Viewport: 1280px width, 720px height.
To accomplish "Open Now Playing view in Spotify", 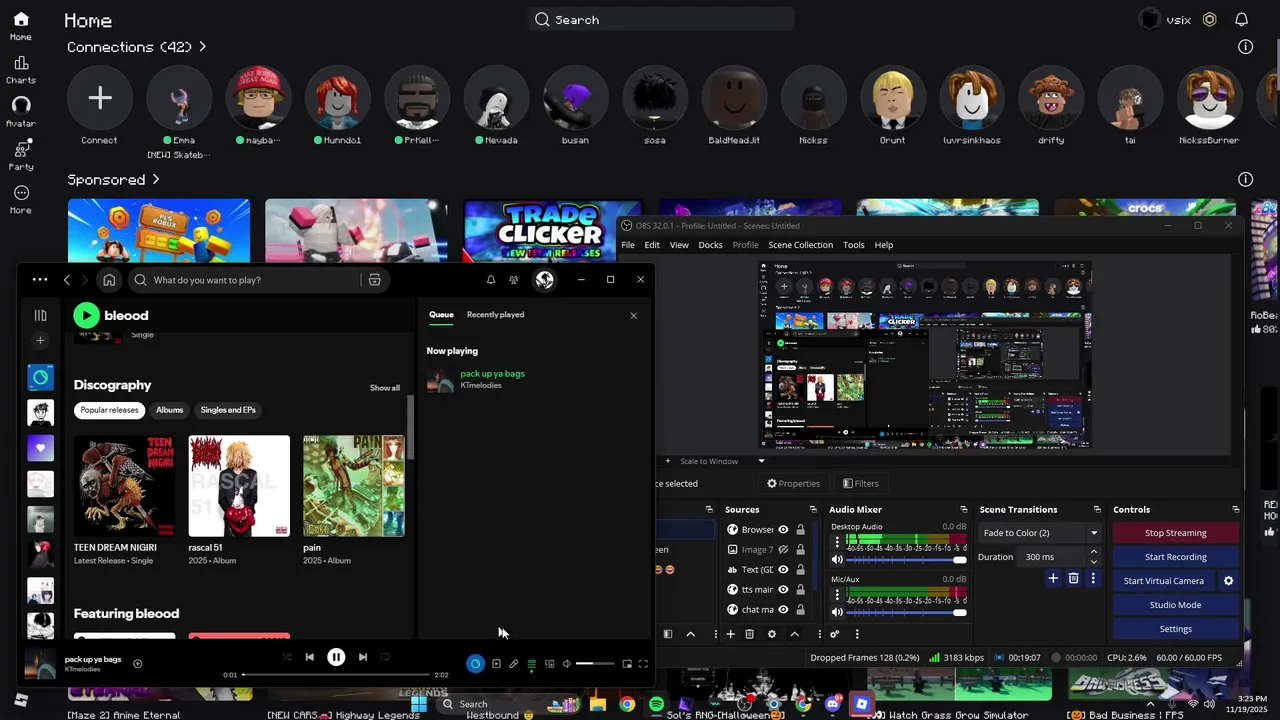I will click(x=496, y=664).
